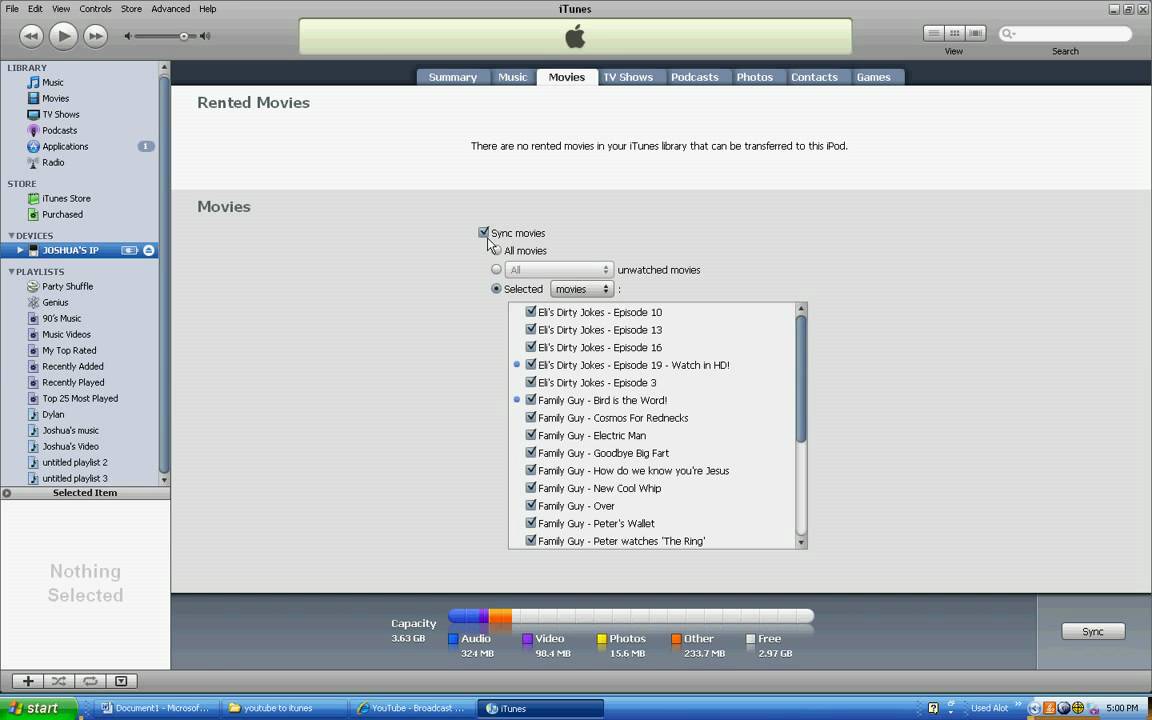Viewport: 1152px width, 720px height.
Task: Open the Joshua's Video playlist
Action: [x=70, y=447]
